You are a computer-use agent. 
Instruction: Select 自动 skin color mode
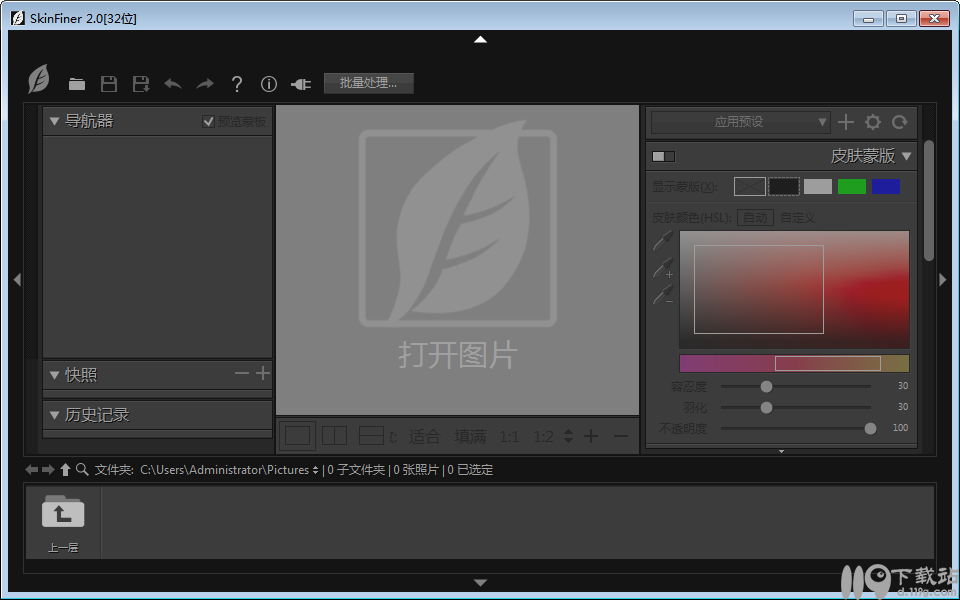coord(756,217)
